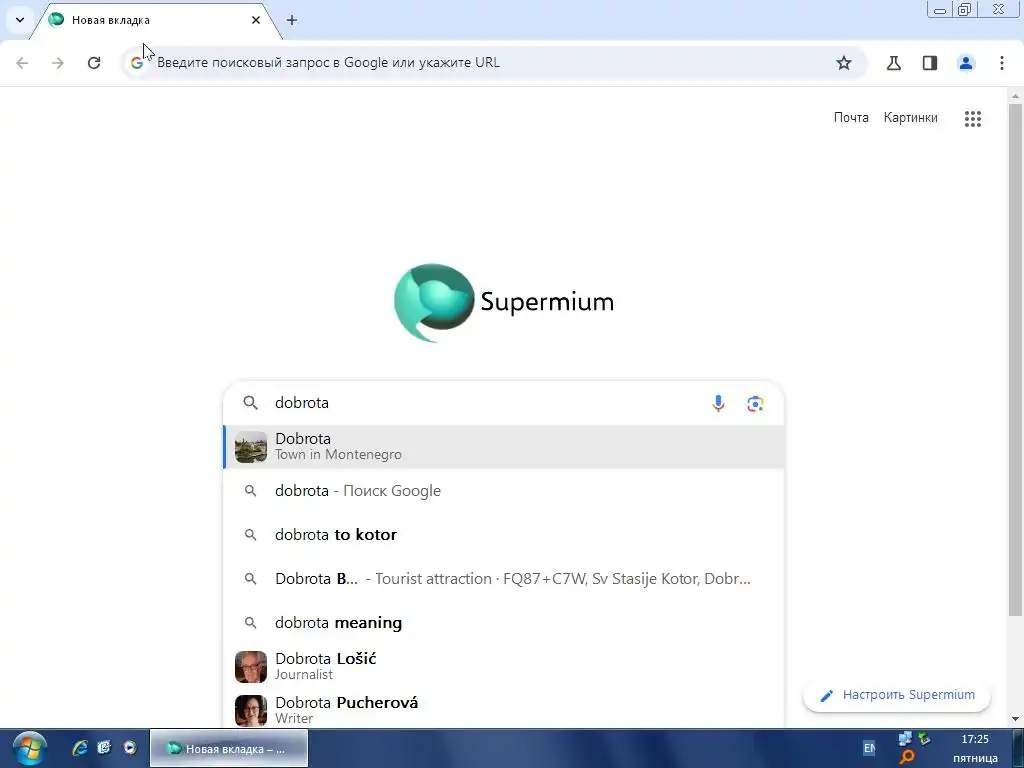Viewport: 1024px width, 768px height.
Task: Select Dobrota Pucherová Writer suggestion
Action: [504, 710]
